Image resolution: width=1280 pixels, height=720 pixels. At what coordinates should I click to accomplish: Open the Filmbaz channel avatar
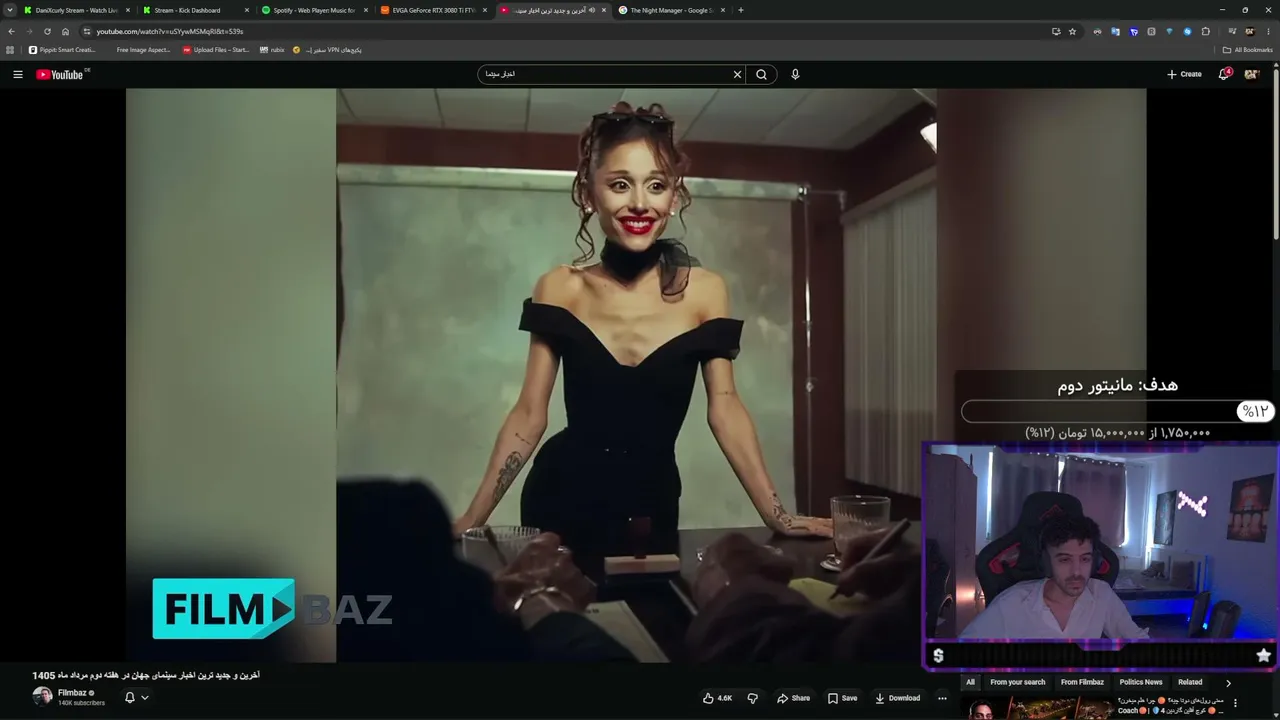click(x=42, y=697)
